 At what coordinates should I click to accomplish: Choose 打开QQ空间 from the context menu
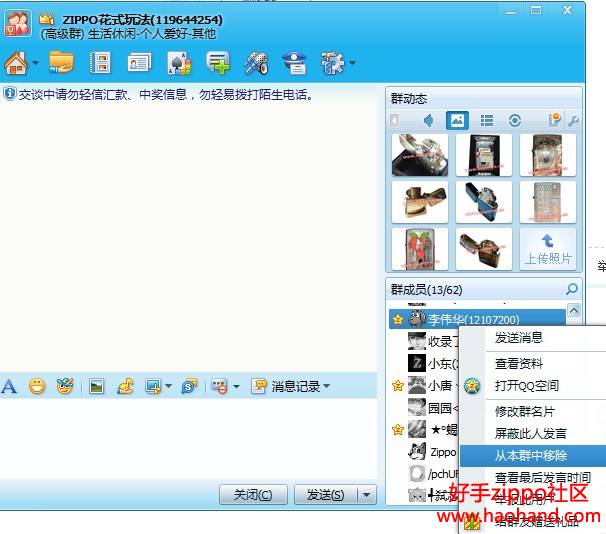pyautogui.click(x=526, y=386)
